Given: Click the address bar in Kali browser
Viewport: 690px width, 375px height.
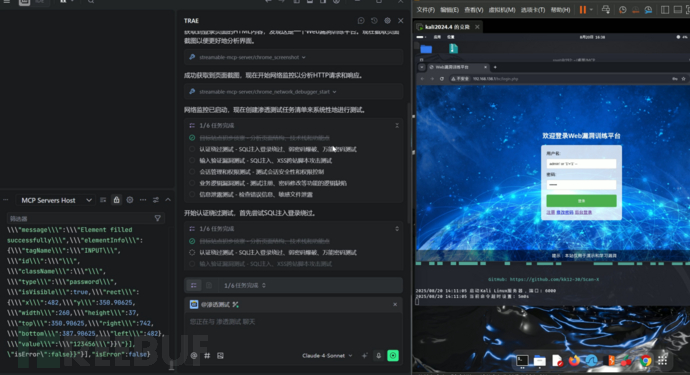Looking at the screenshot, I should pyautogui.click(x=559, y=79).
